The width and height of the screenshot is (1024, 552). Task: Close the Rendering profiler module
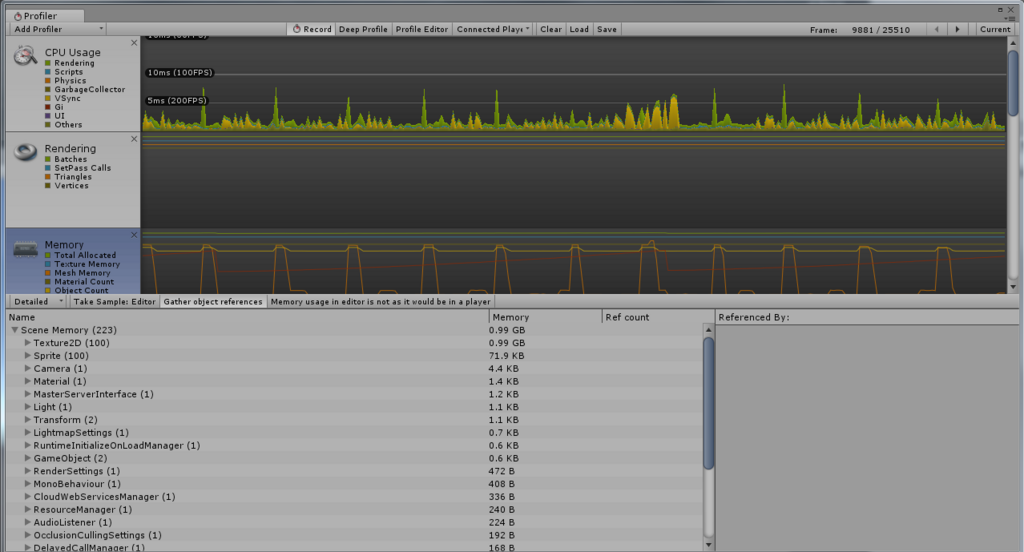coord(134,139)
